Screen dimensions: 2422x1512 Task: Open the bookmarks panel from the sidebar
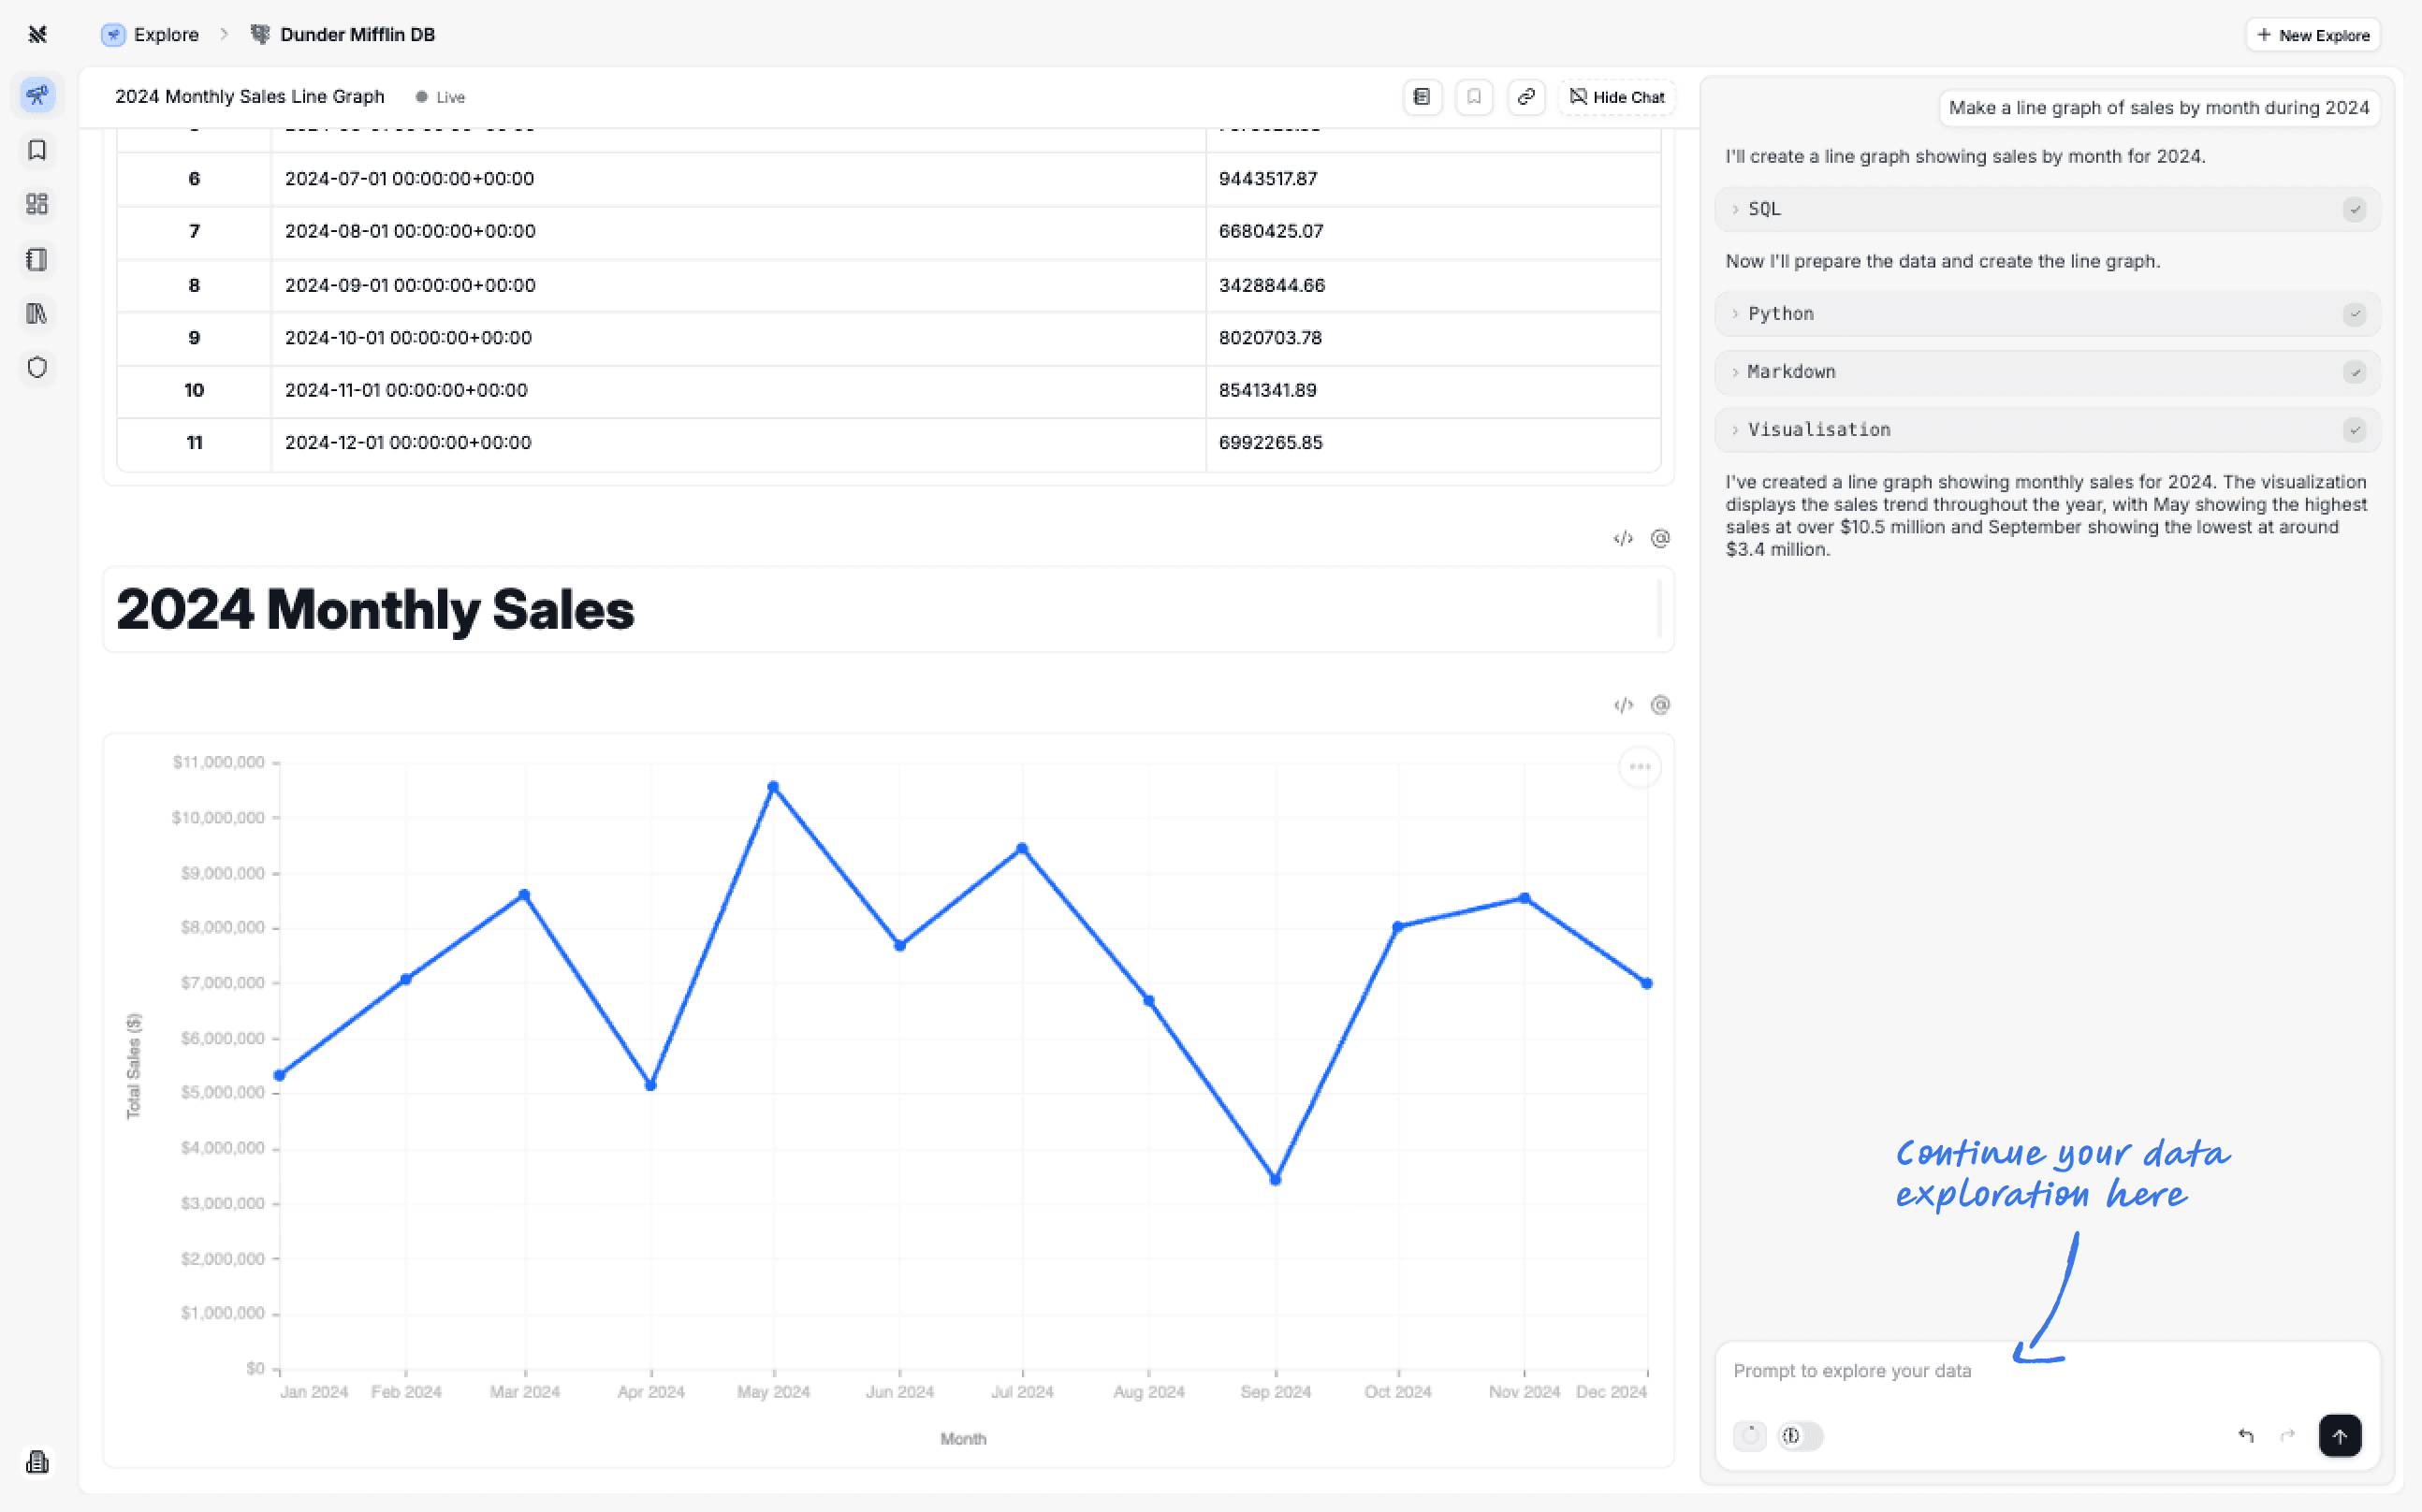coord(37,150)
